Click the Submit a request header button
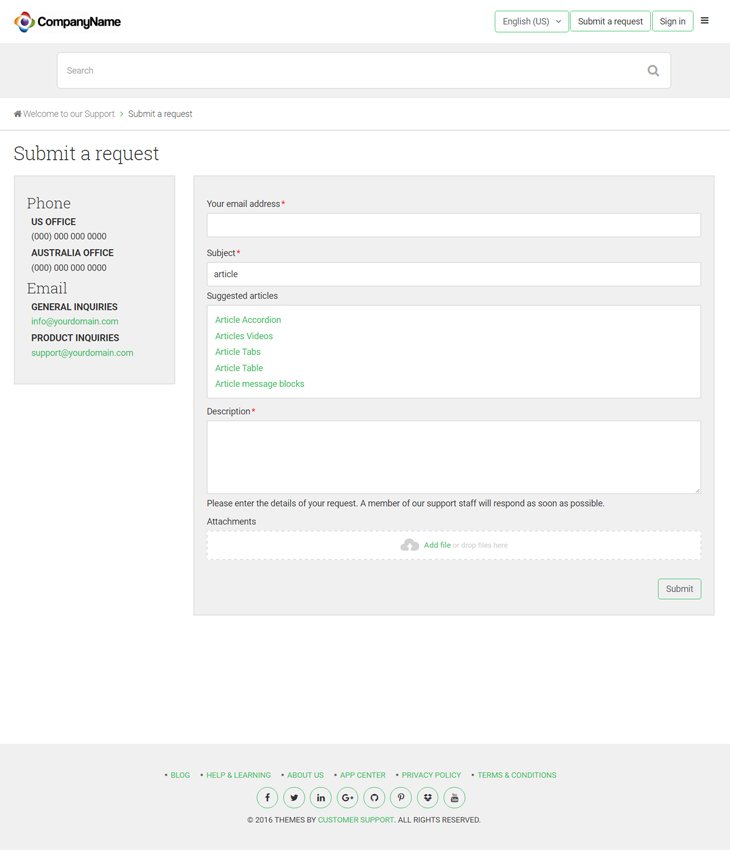The image size is (730, 850). click(x=610, y=21)
